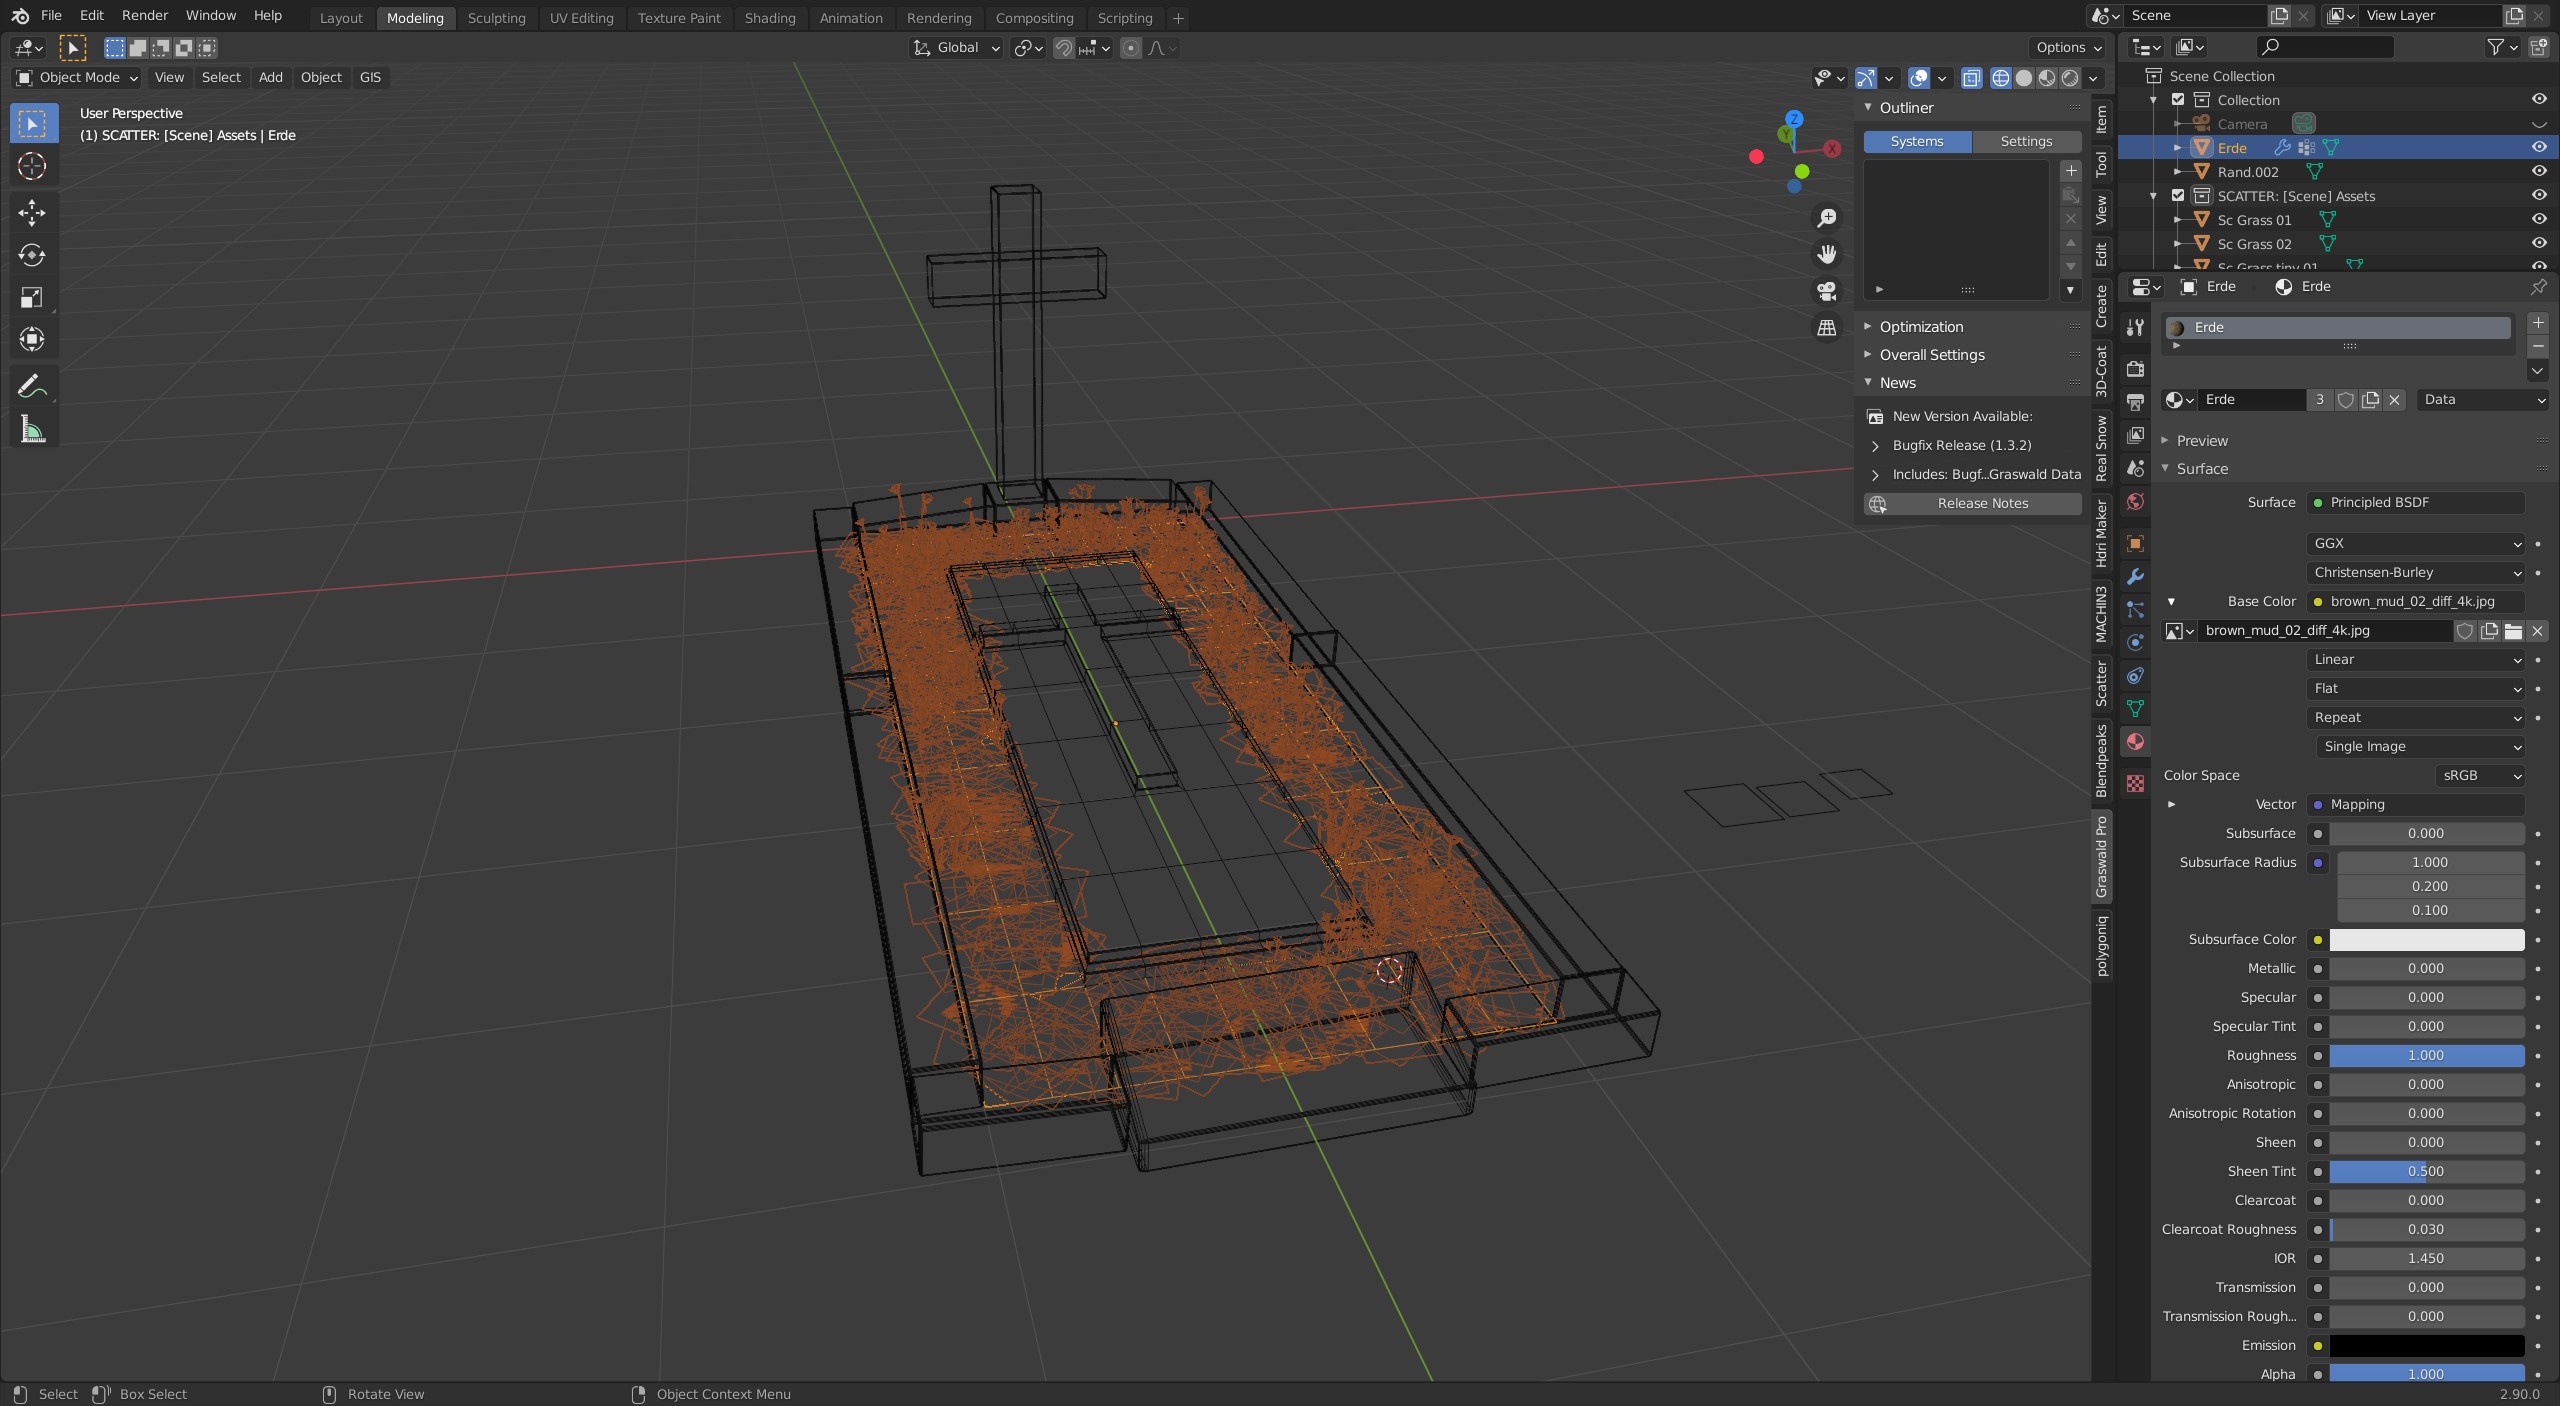Open the sRGB color space dropdown
The height and width of the screenshot is (1406, 2560).
2480,775
